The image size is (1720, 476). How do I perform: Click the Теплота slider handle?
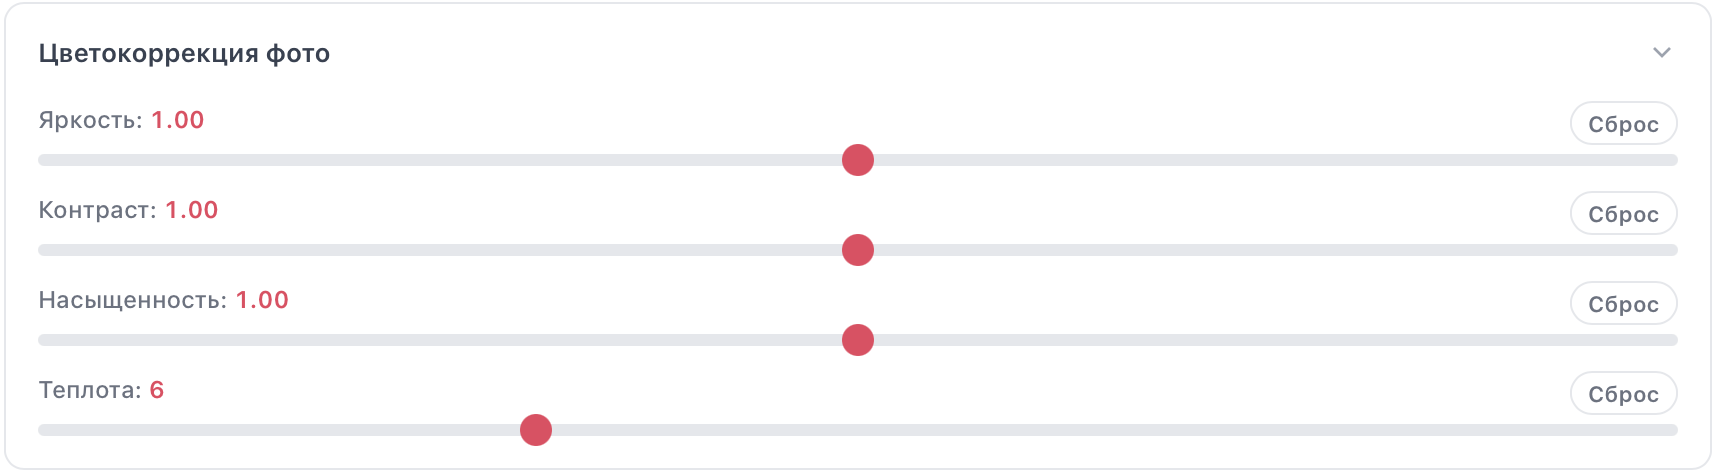(x=536, y=430)
